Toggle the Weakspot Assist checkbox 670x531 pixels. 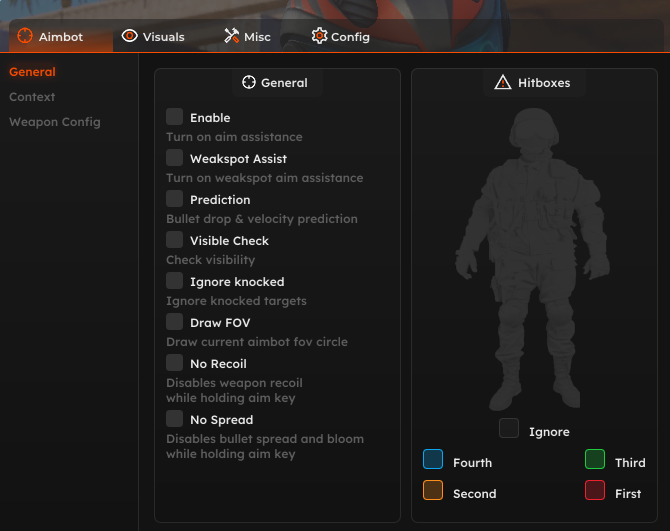(175, 158)
